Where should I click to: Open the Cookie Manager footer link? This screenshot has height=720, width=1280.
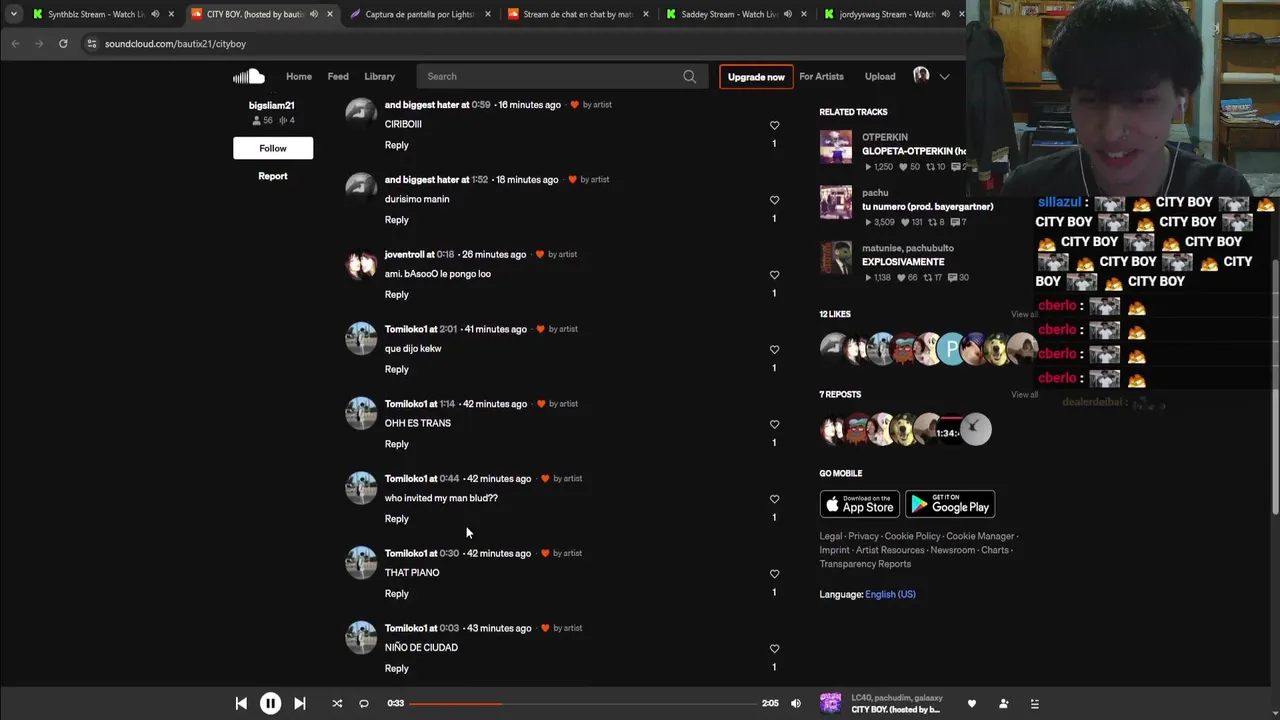[980, 537]
